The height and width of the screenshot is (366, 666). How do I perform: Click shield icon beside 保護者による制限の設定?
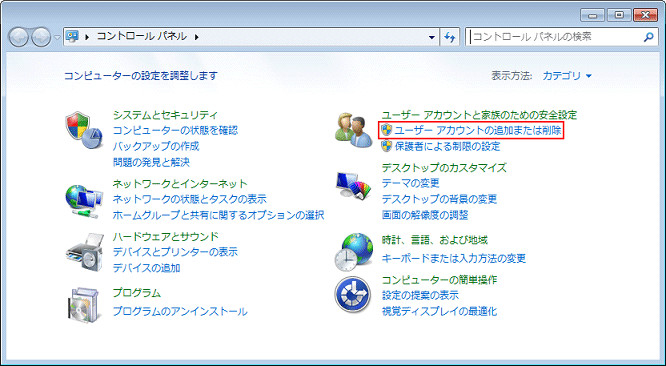point(386,146)
